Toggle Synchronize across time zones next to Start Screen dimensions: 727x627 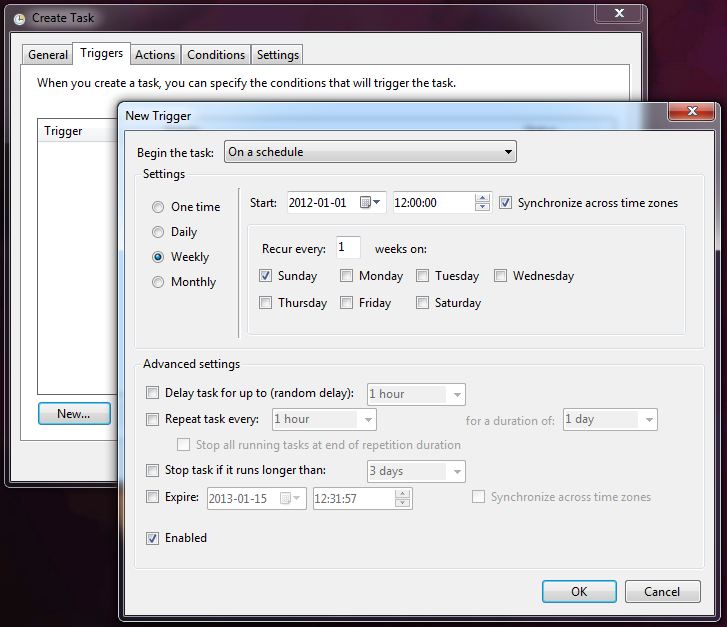[x=505, y=203]
